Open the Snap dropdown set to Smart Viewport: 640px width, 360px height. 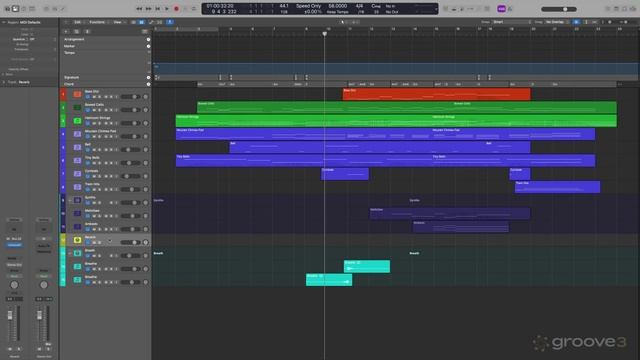coord(512,22)
